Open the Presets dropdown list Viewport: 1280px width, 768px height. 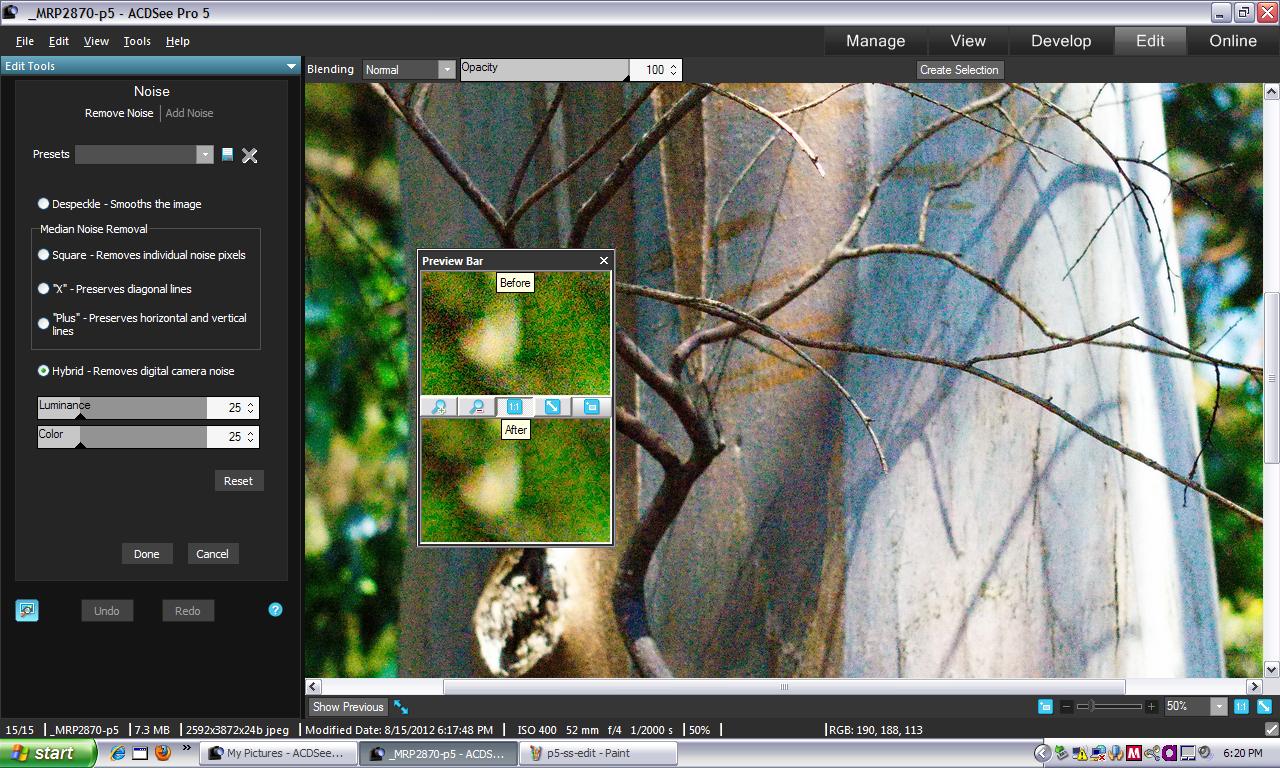[204, 154]
